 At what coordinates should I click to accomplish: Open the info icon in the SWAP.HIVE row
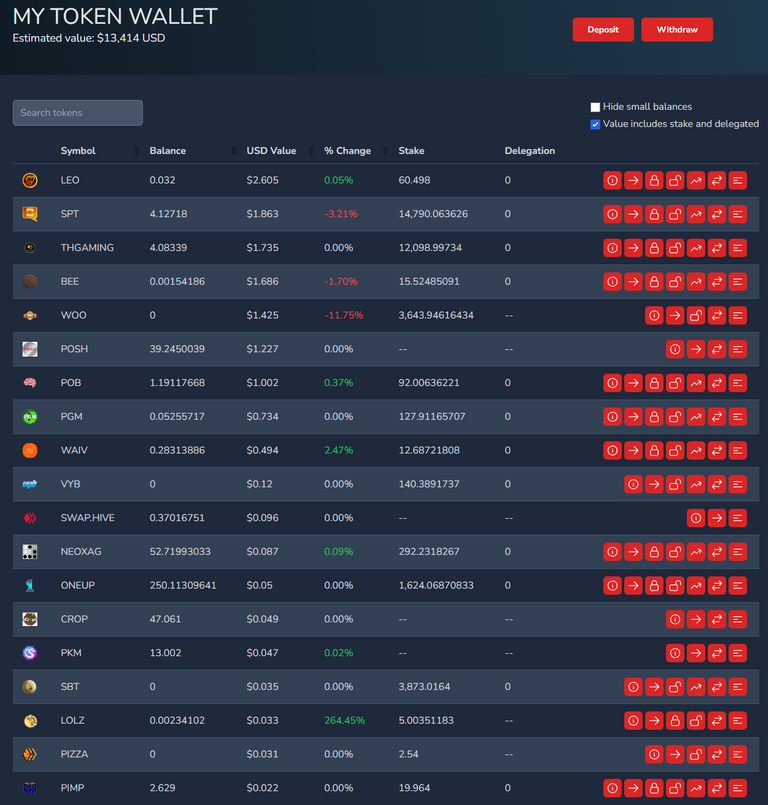click(696, 518)
